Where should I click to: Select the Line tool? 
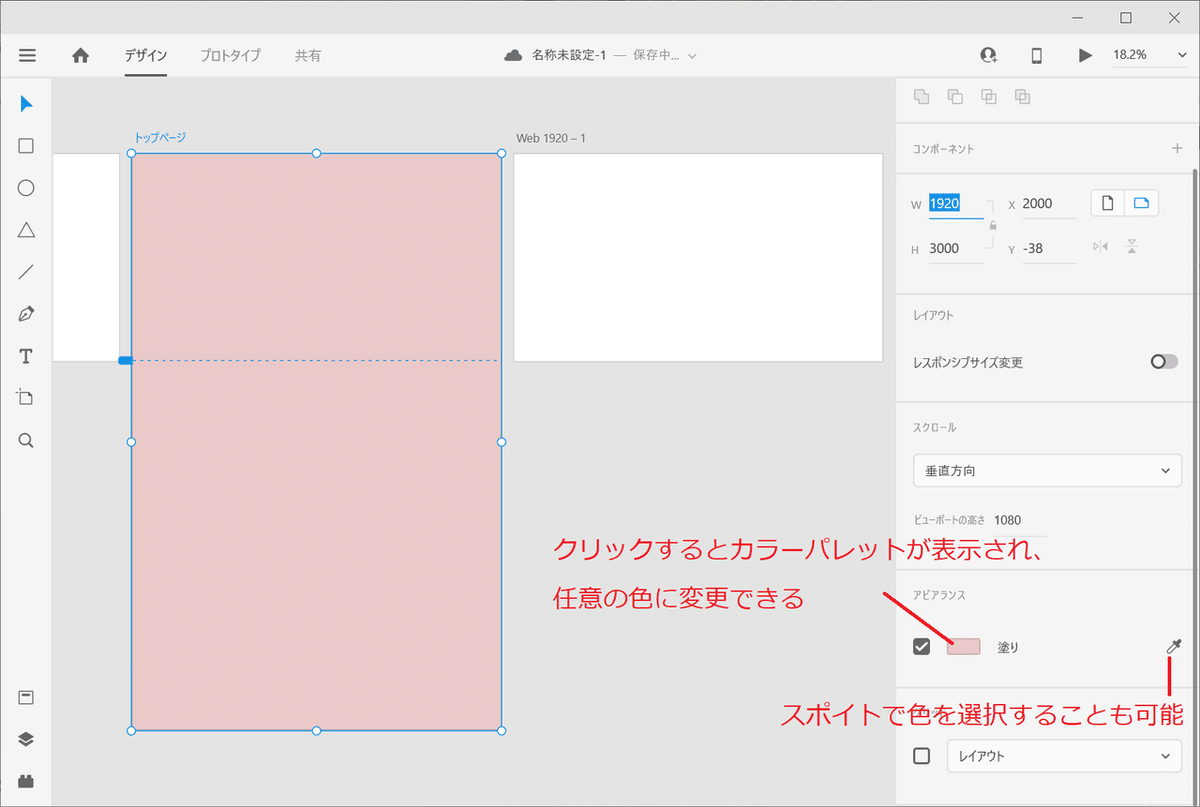27,272
